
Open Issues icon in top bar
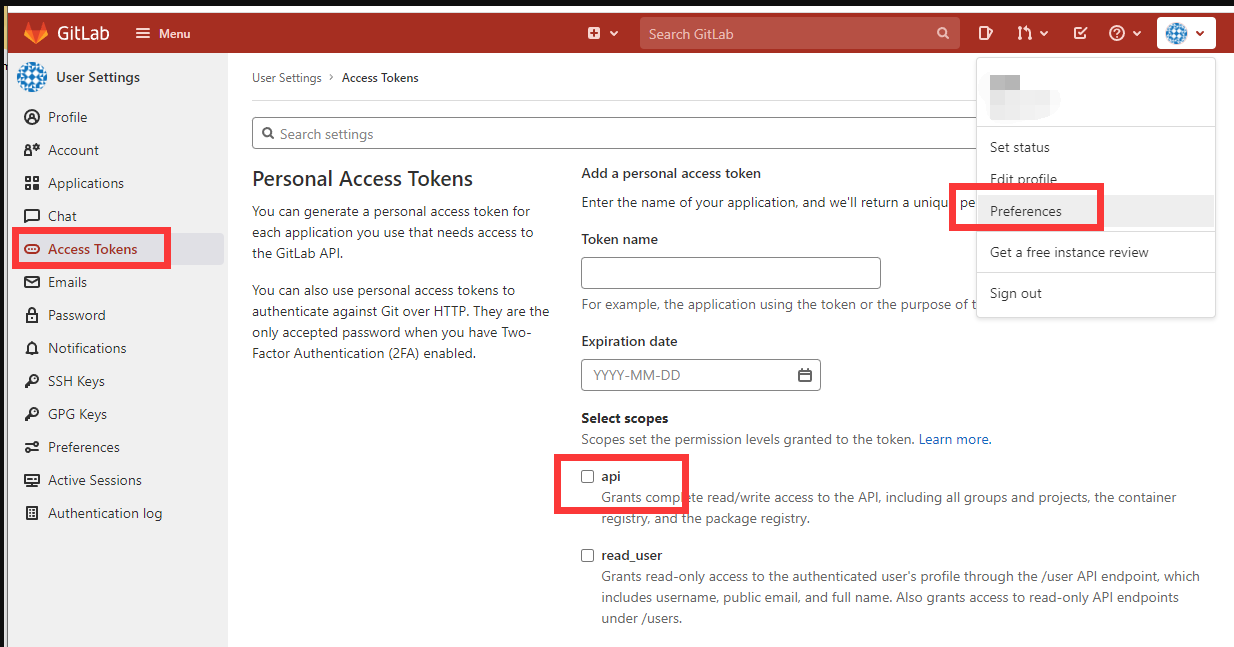click(985, 33)
